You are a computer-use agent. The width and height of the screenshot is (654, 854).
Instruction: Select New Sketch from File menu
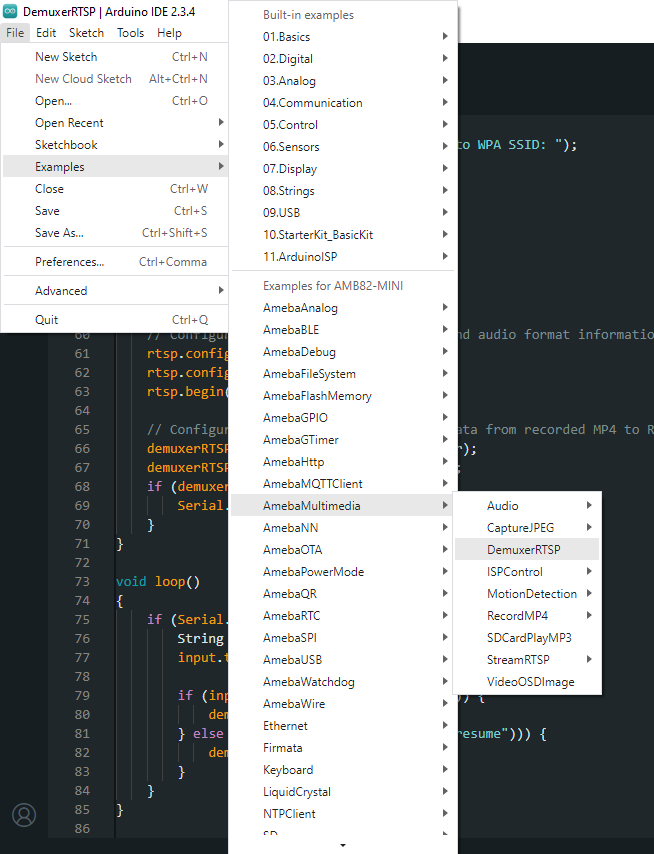coord(66,57)
